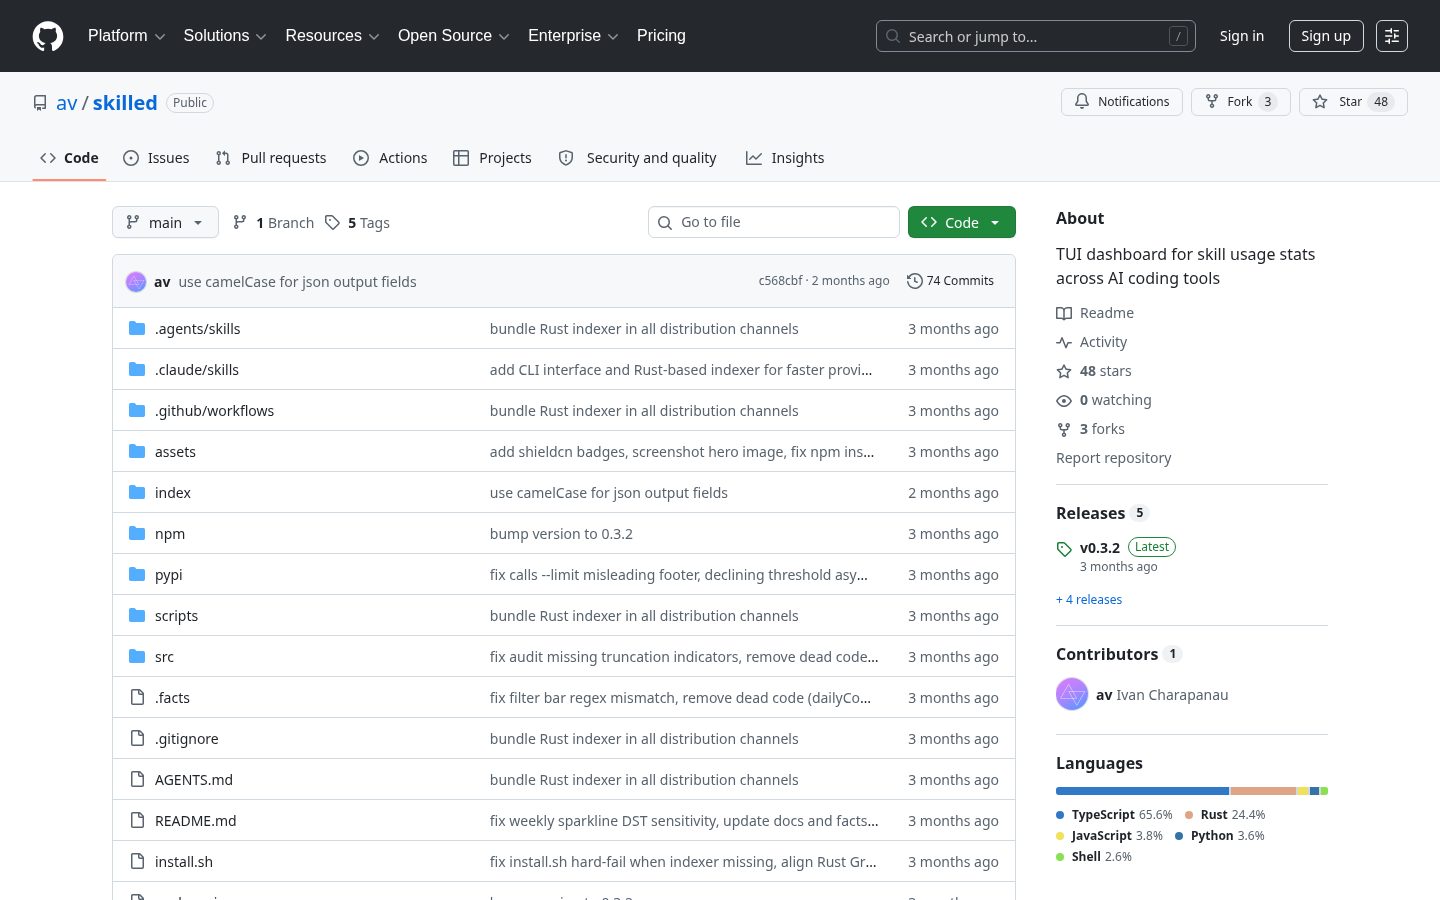Screen dimensions: 1440x900
Task: Click the TypeScript blue language bar segment
Action: click(x=1142, y=791)
